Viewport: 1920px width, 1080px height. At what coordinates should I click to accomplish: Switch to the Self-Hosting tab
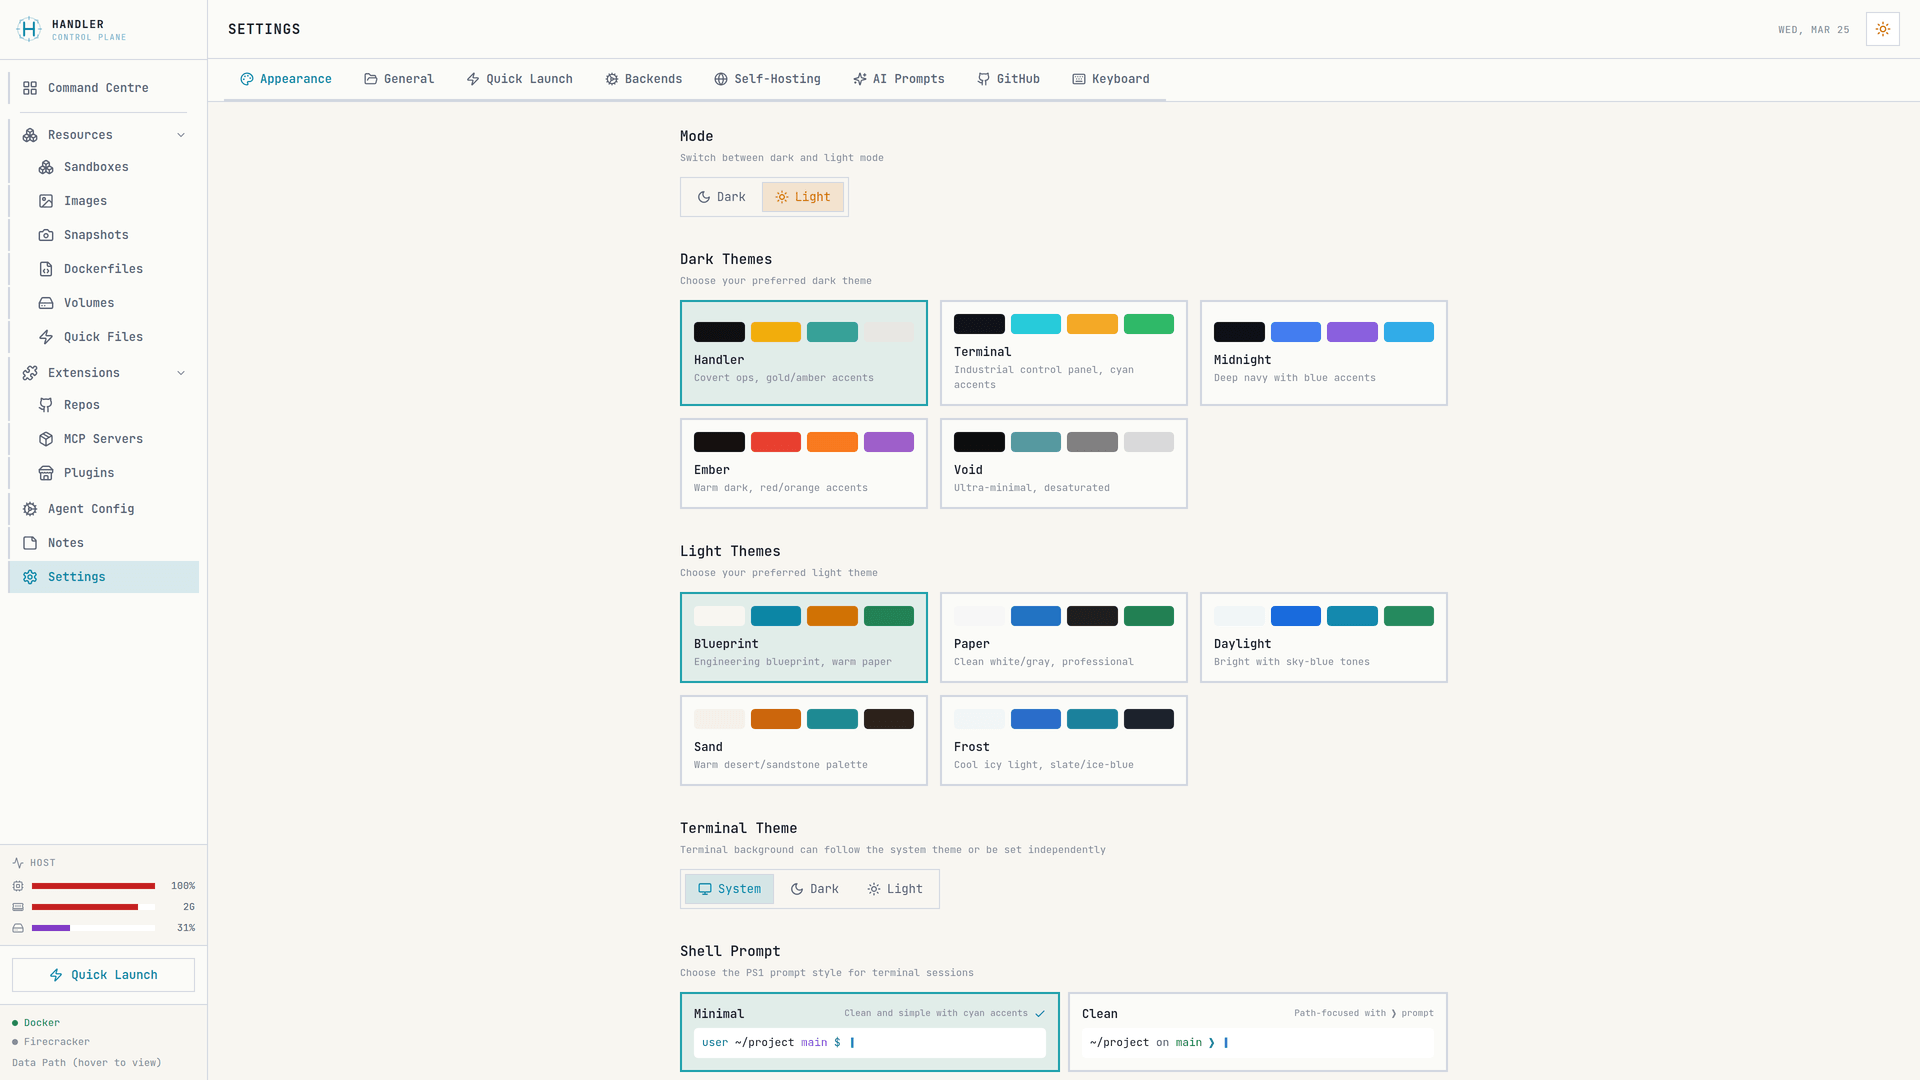tap(767, 79)
